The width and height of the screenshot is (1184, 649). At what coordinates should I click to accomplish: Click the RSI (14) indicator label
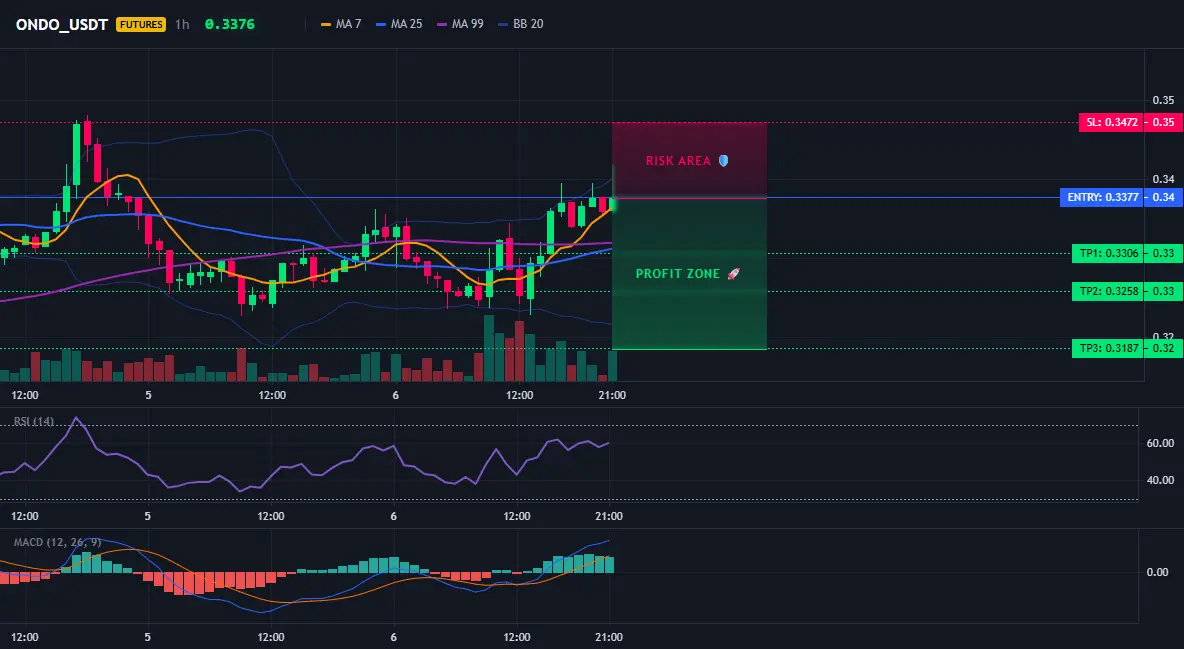tap(34, 421)
